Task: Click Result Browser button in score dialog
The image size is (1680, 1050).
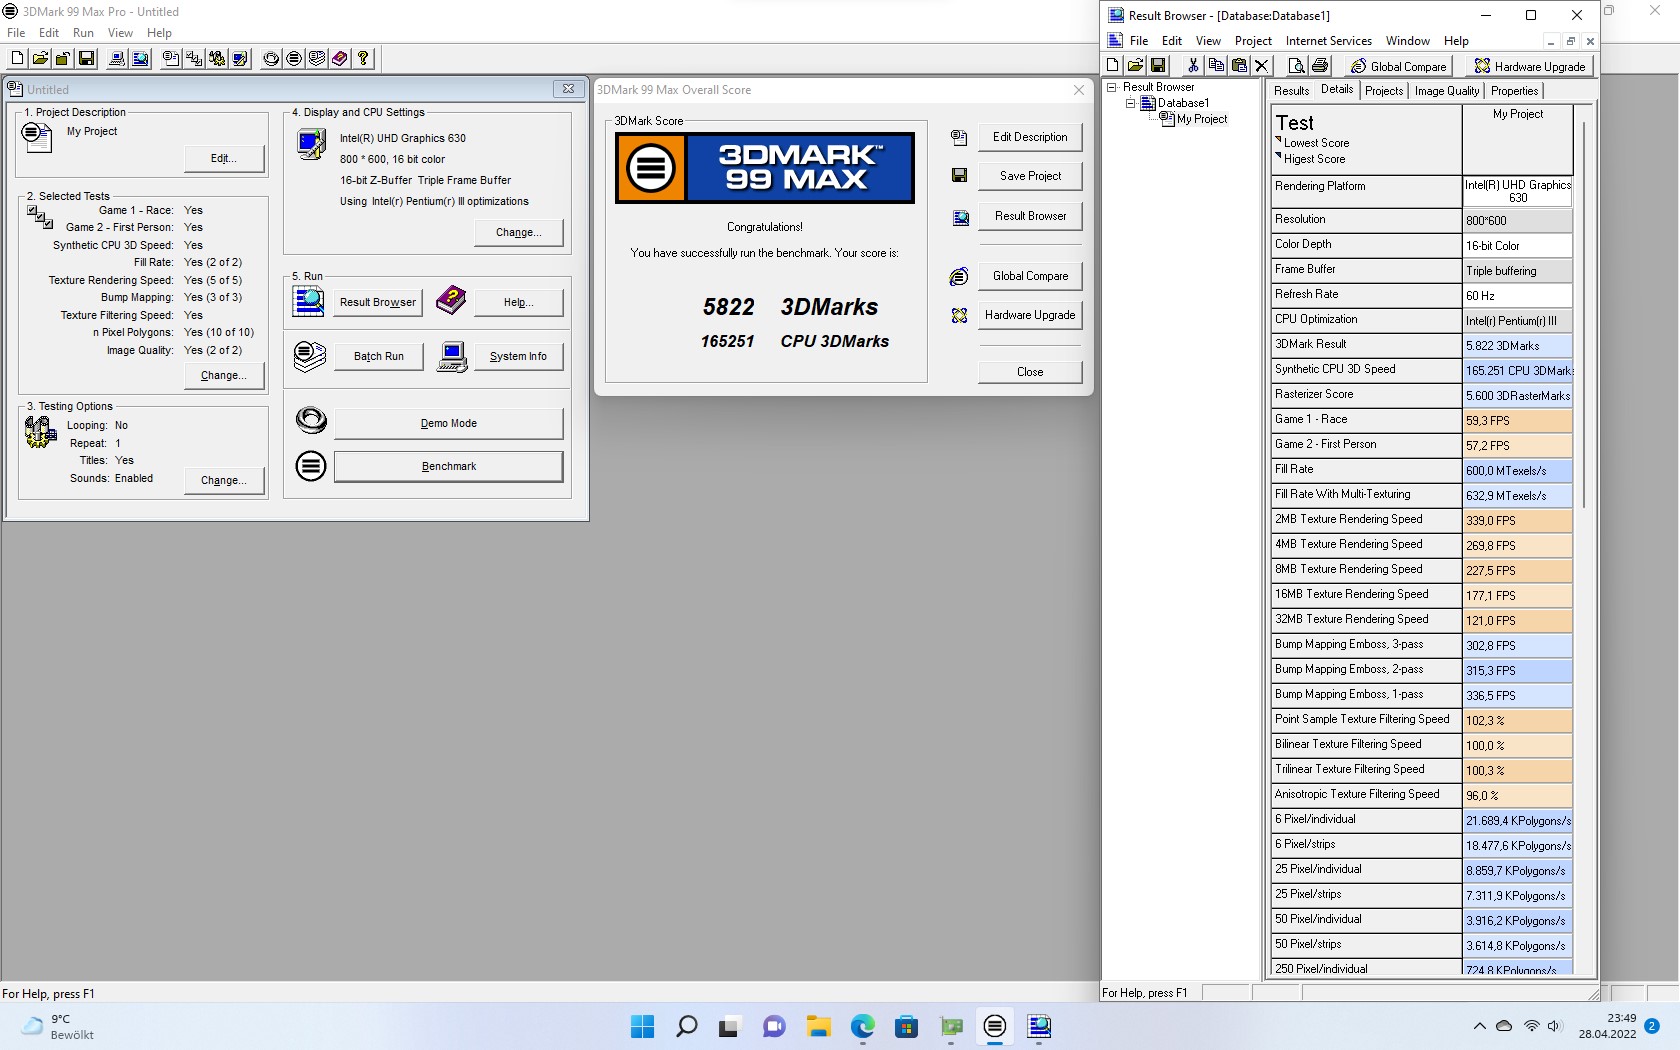Action: [x=1030, y=216]
